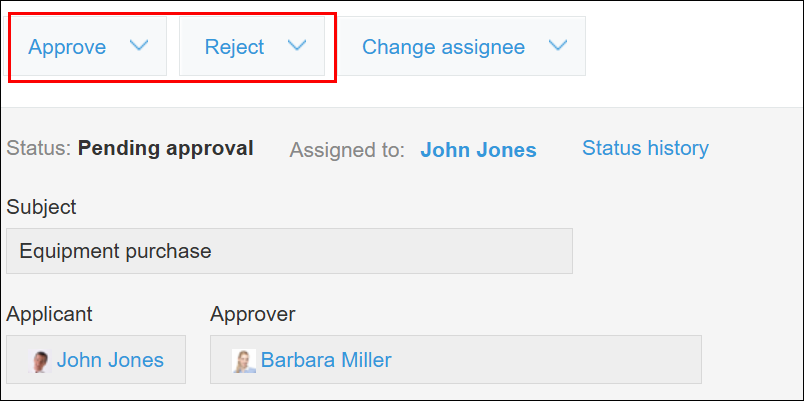The image size is (804, 401).
Task: Click Barbara Miller's avatar icon
Action: pos(243,361)
